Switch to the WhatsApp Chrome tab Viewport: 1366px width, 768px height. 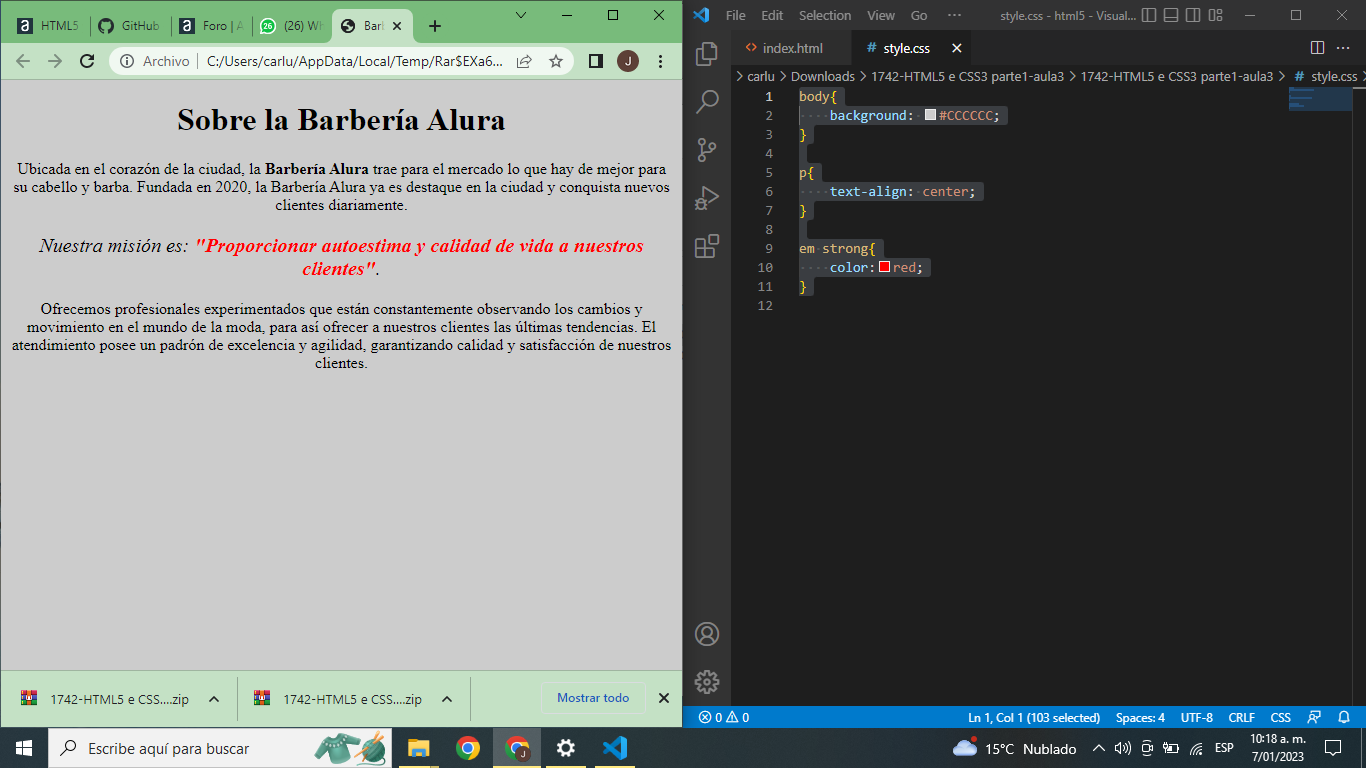(x=290, y=26)
